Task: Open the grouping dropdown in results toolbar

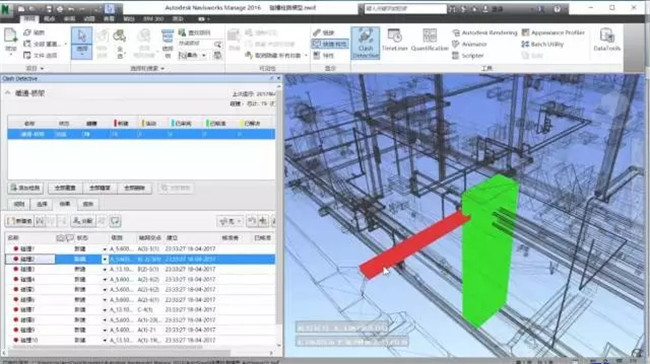Action: pos(230,221)
